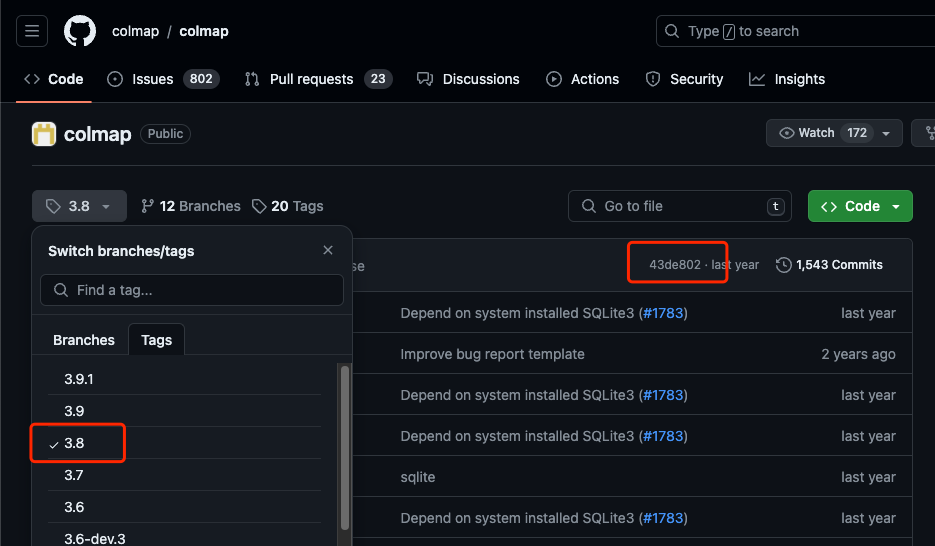Viewport: 935px width, 546px height.
Task: Click the Issues count badge 802
Action: click(x=201, y=79)
